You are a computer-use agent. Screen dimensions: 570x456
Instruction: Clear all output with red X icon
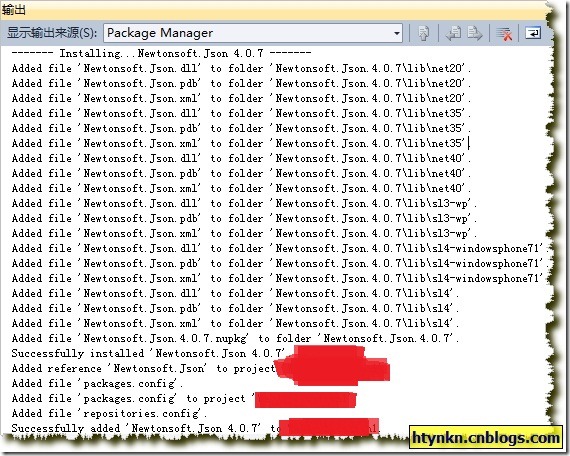point(504,33)
